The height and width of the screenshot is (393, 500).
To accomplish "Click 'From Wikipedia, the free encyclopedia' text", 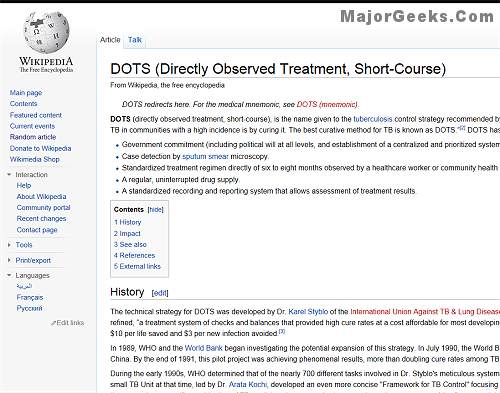I will (167, 85).
